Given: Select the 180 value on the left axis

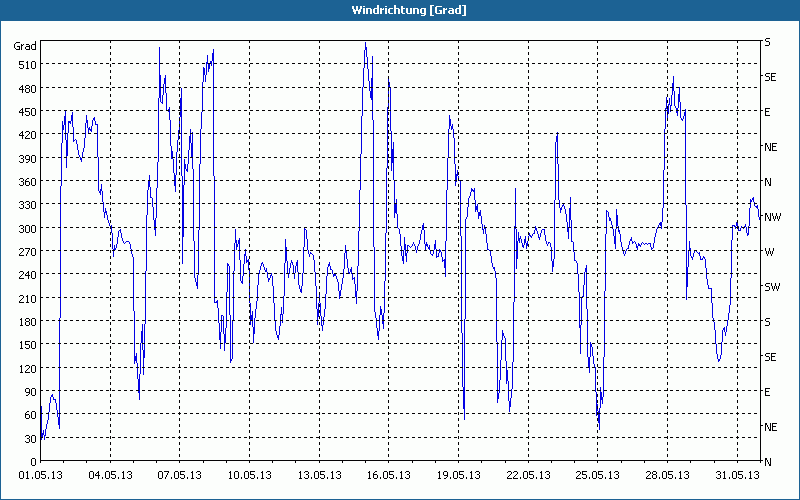Looking at the screenshot, I should (28, 322).
